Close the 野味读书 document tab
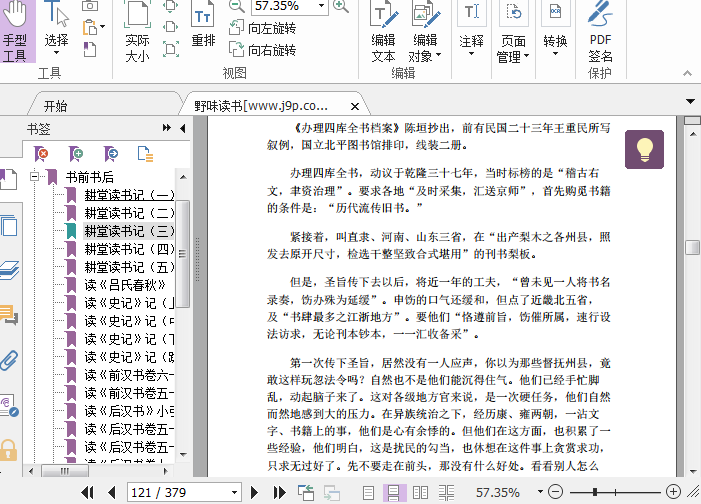 pyautogui.click(x=355, y=106)
